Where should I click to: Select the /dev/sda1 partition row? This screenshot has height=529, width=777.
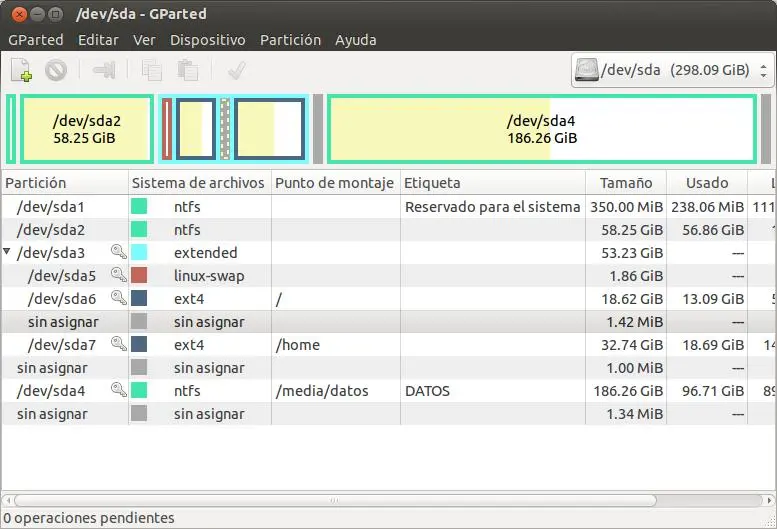coord(388,207)
